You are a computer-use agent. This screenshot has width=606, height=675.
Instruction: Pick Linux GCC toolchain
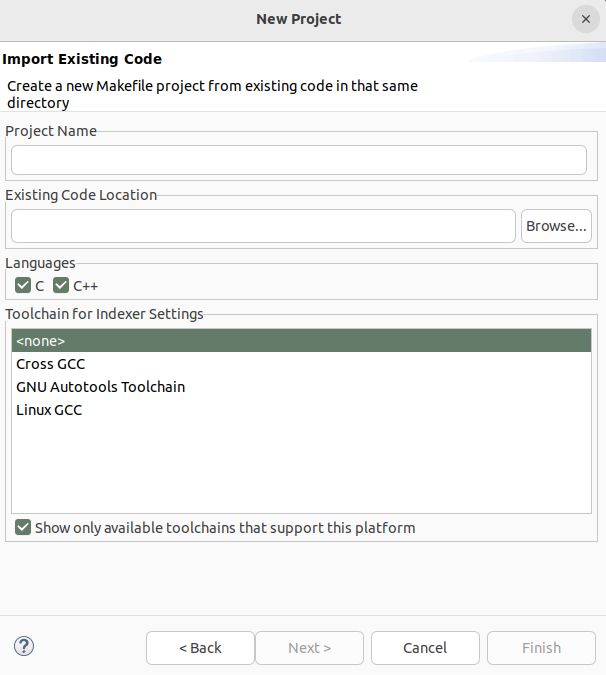[x=49, y=410]
